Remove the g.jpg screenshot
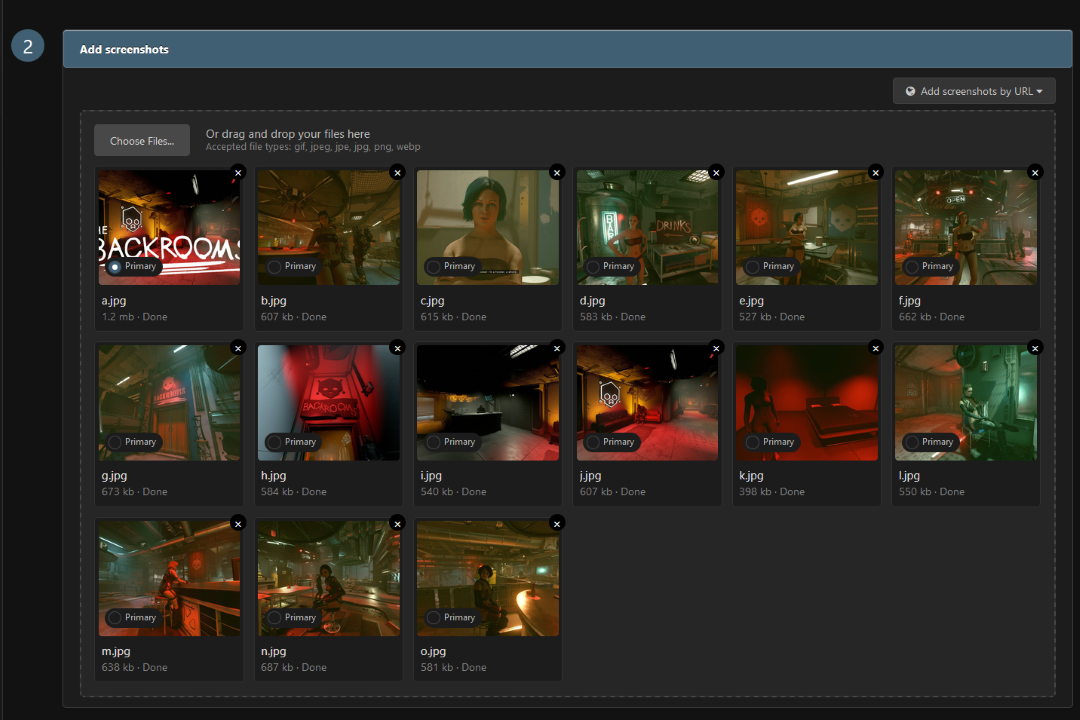1080x720 pixels. point(238,348)
